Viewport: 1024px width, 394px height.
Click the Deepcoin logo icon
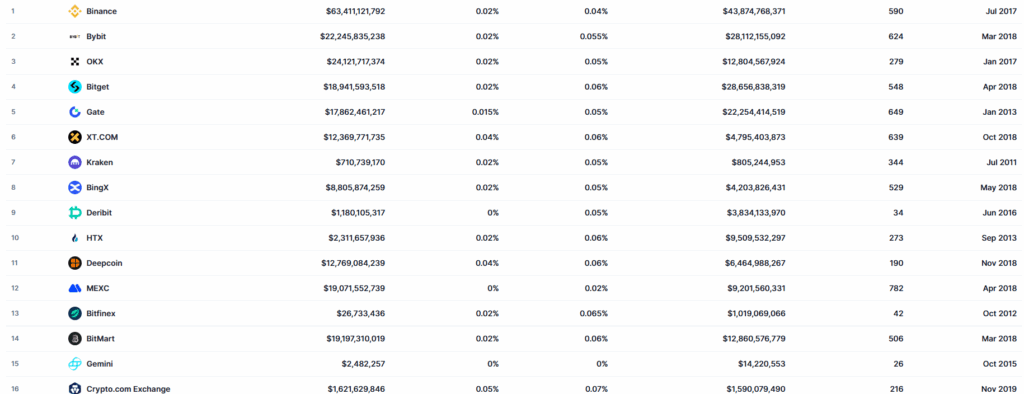74,263
